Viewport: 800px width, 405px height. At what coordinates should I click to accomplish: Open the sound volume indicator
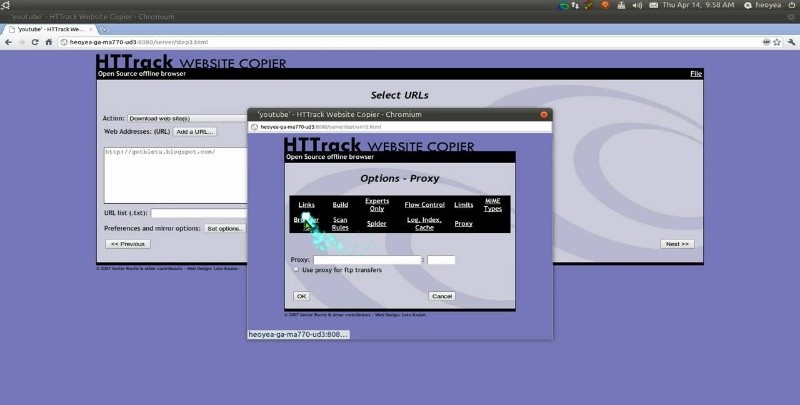(637, 5)
